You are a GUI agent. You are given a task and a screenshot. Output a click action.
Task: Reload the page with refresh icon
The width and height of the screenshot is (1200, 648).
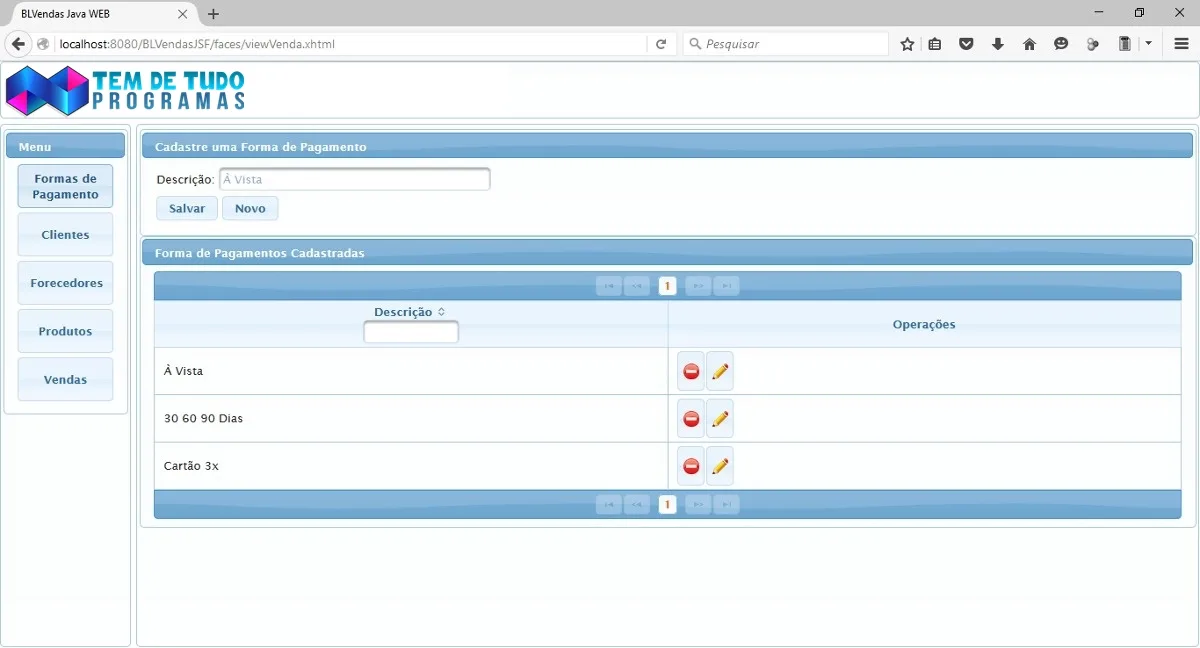[x=661, y=44]
